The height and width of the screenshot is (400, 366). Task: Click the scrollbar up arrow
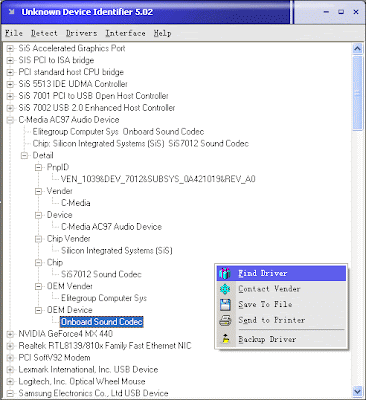(x=357, y=49)
